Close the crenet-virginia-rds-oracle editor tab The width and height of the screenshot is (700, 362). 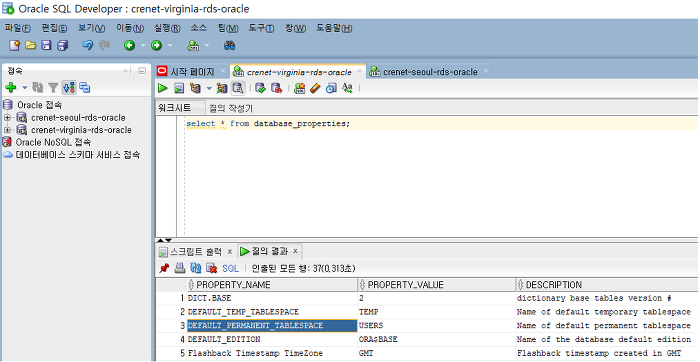click(359, 71)
